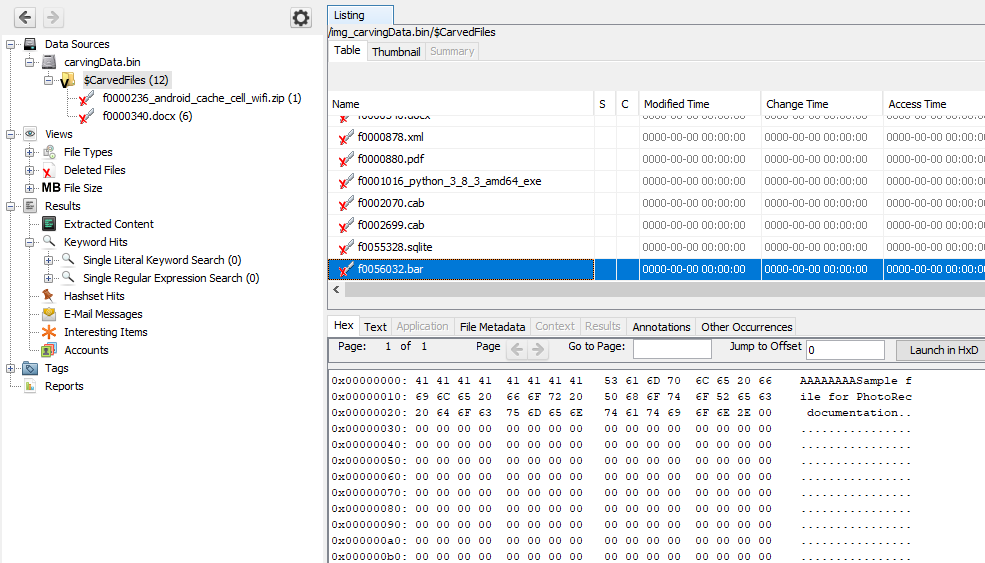This screenshot has width=985, height=563.
Task: Open the Other Occurrences tab
Action: tap(747, 326)
